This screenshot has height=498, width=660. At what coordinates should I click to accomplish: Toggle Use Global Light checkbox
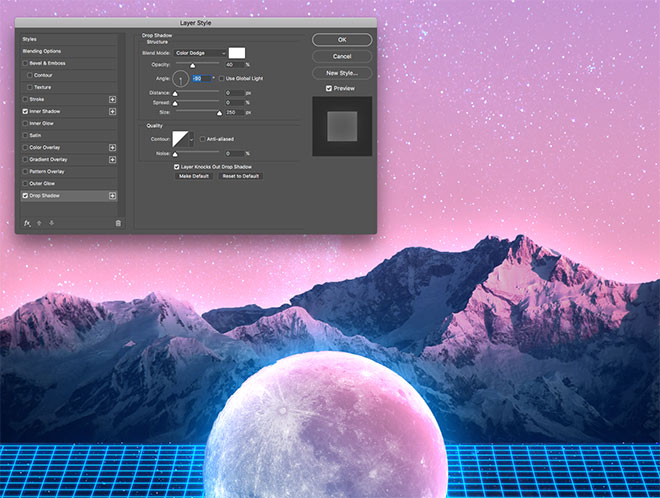221,79
